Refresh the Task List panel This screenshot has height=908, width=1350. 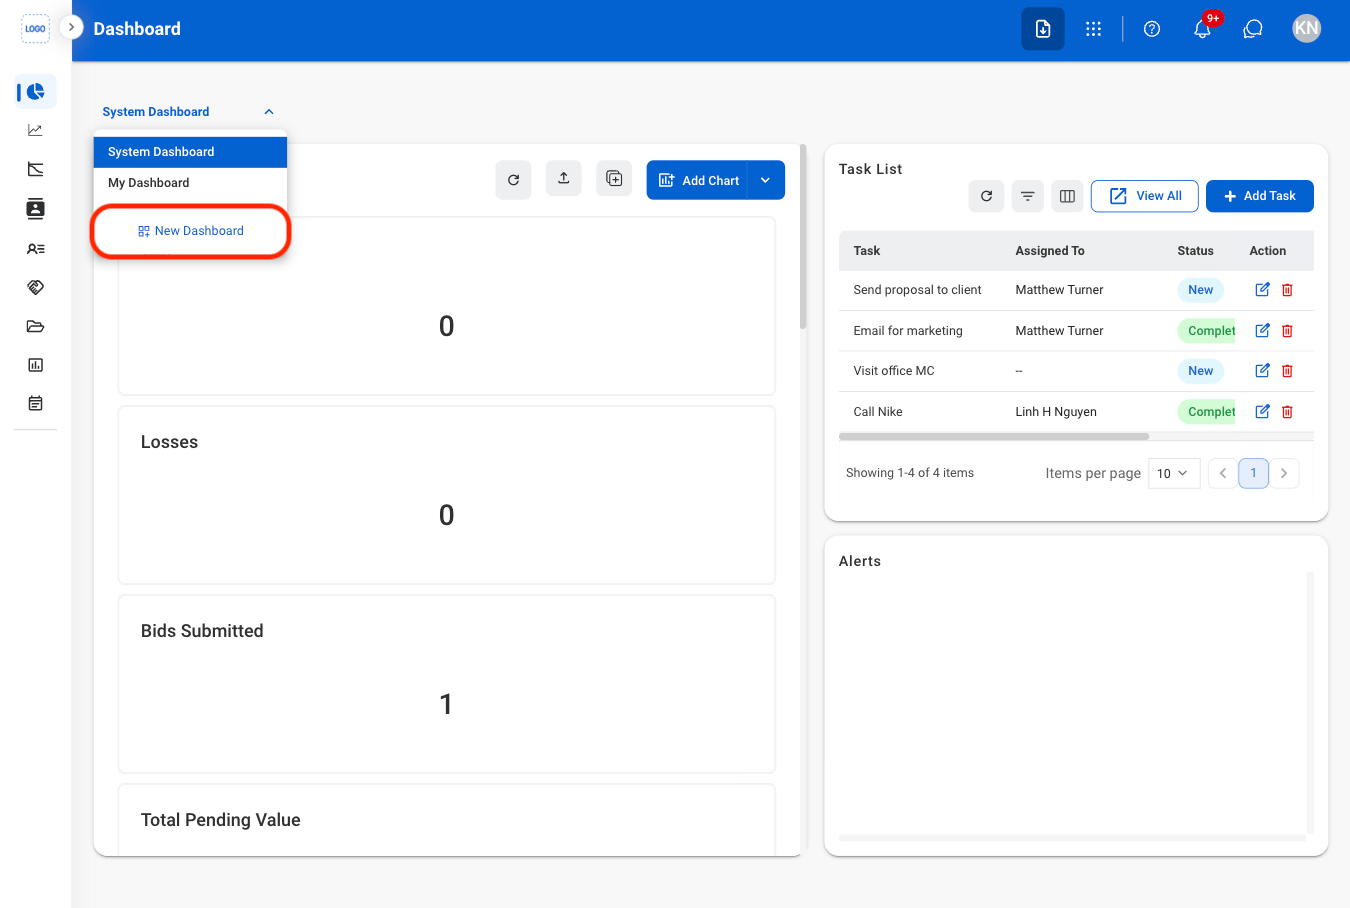[986, 196]
